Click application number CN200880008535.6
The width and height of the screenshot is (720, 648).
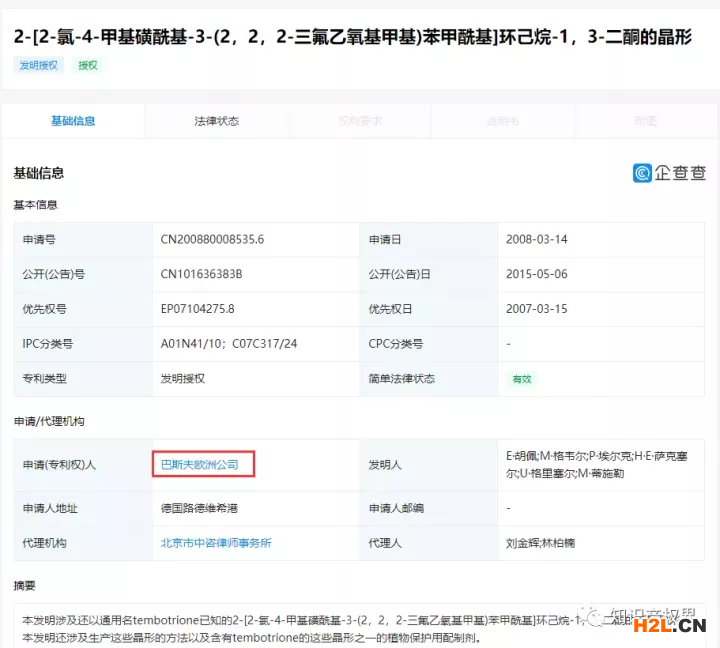212,240
